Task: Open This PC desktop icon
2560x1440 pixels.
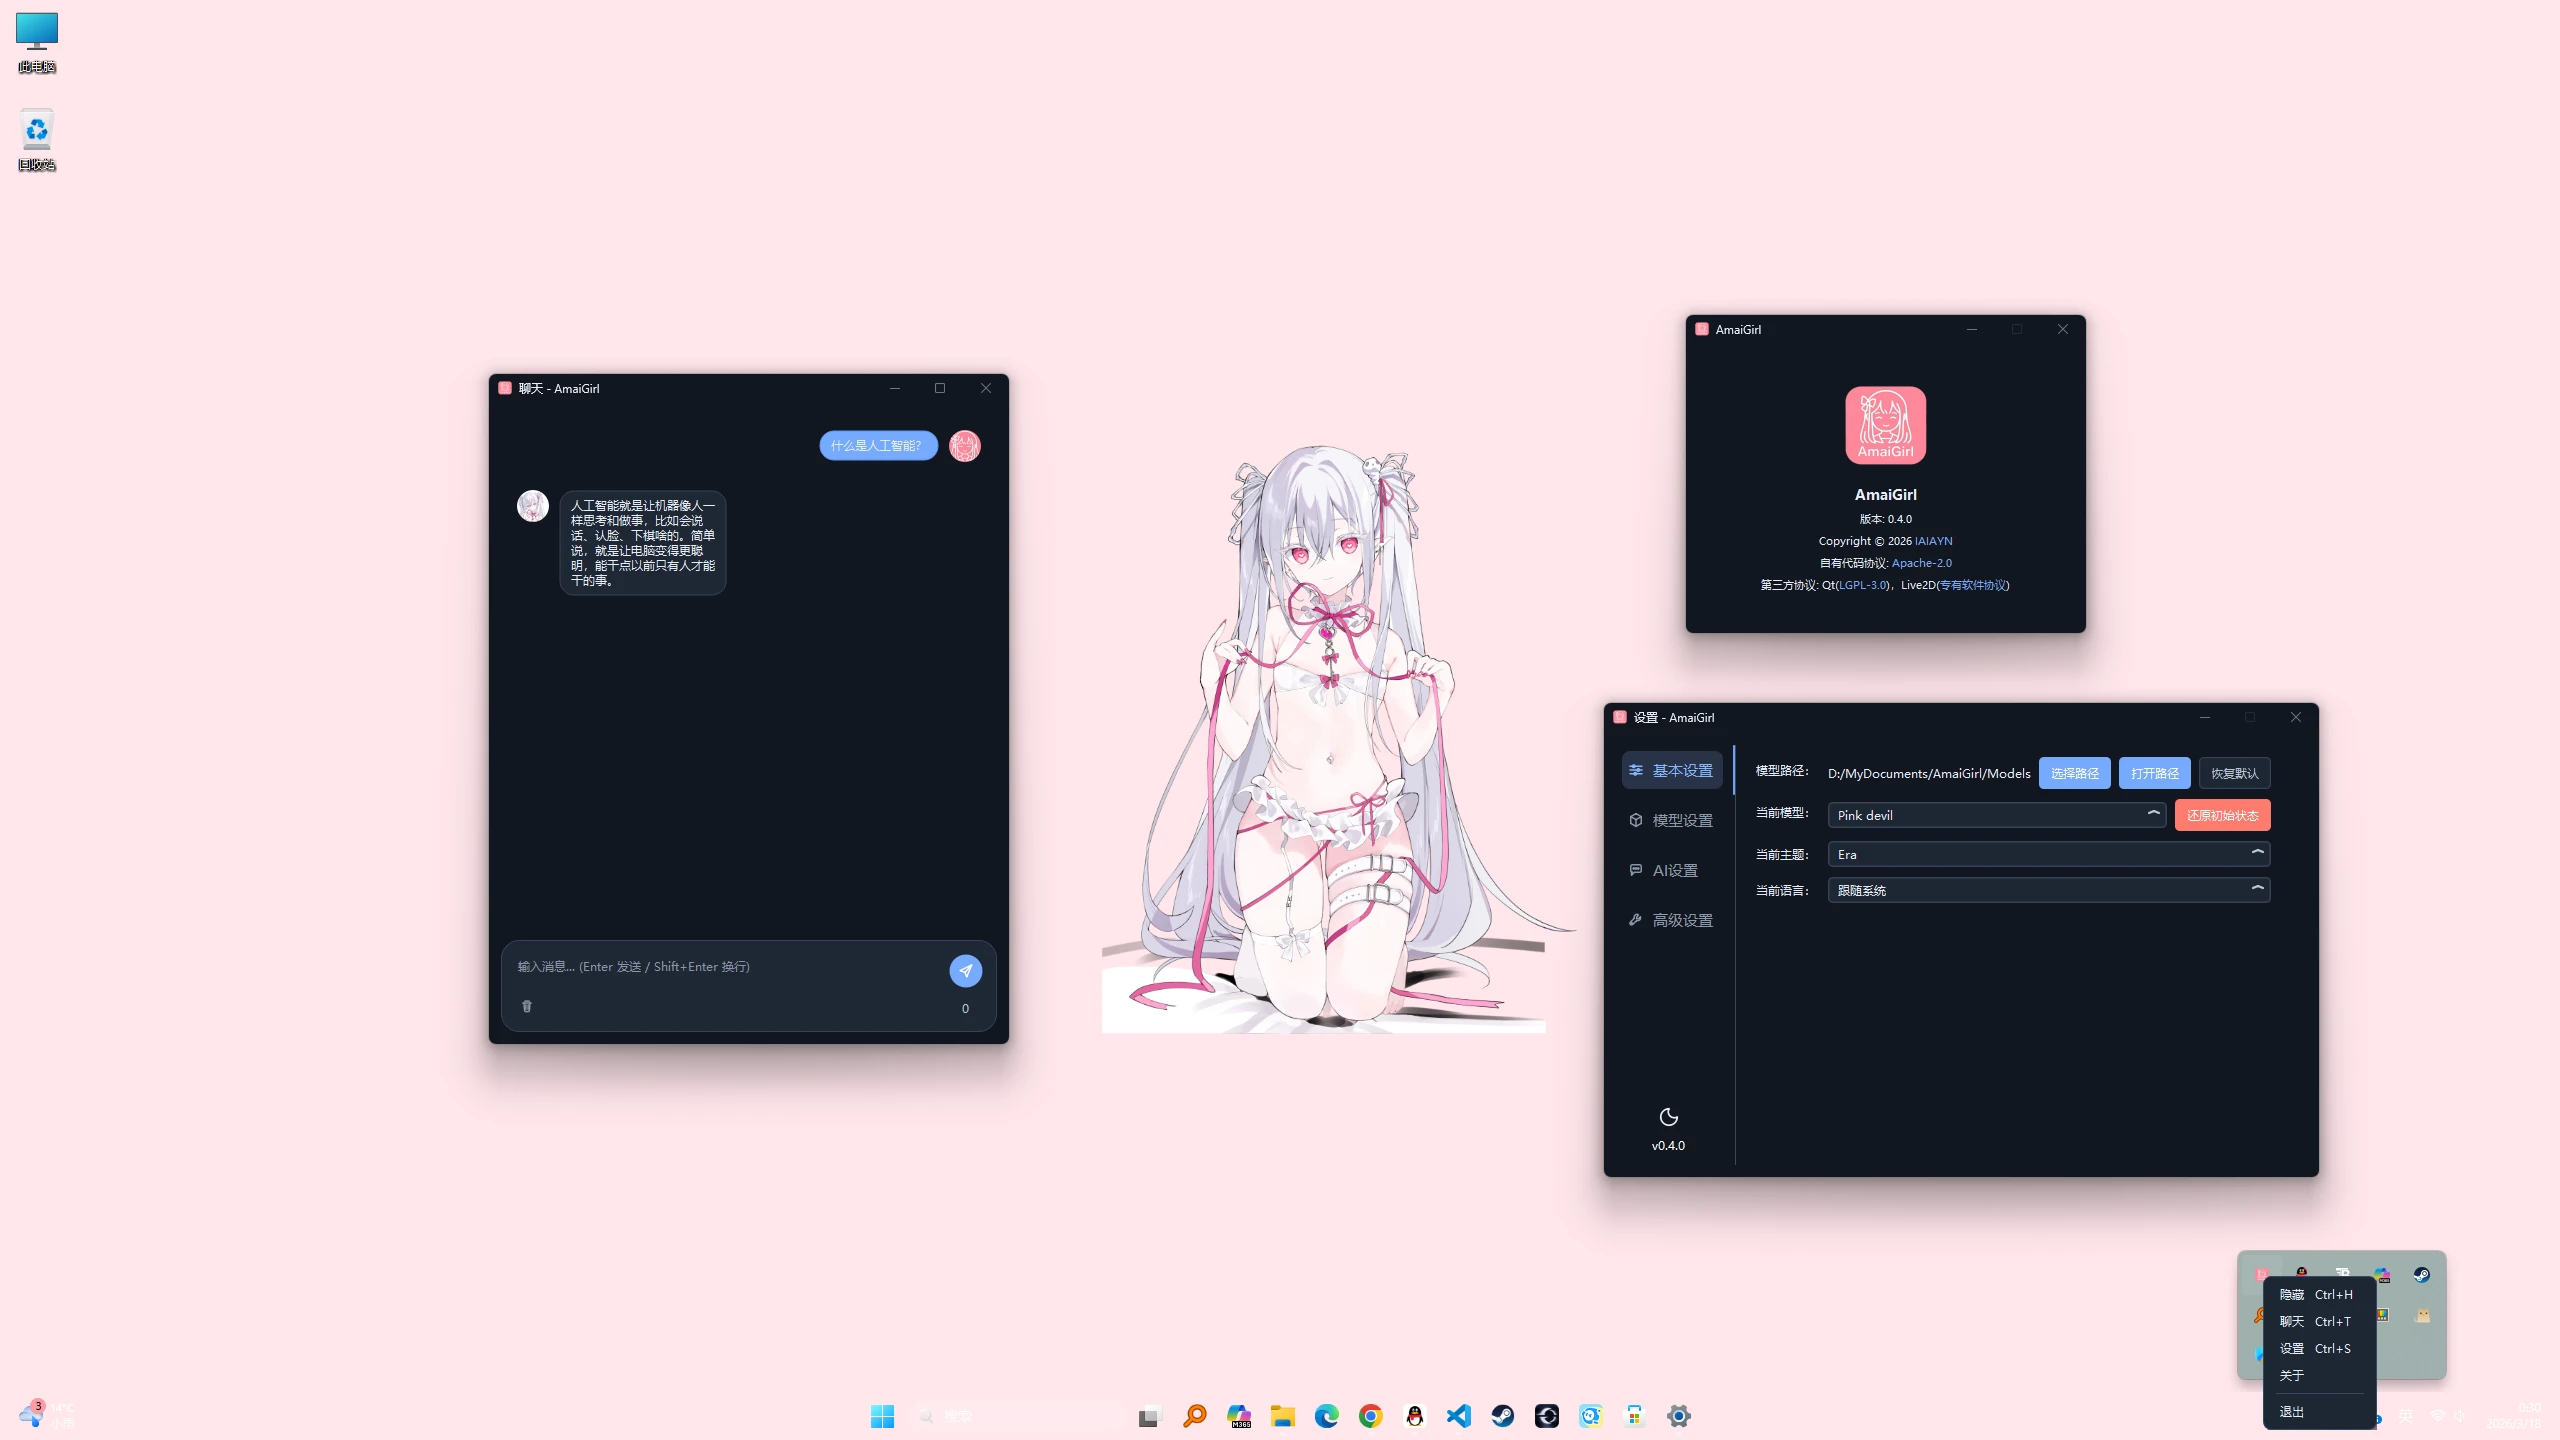Action: click(37, 43)
